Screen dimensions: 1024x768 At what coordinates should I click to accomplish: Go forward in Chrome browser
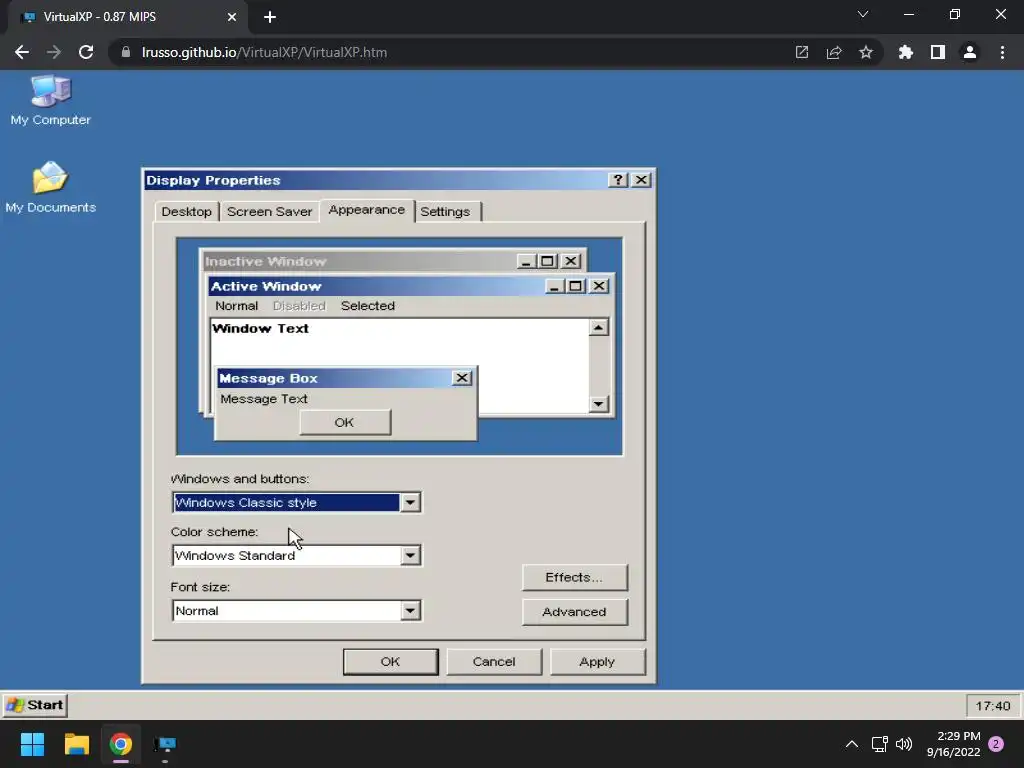(54, 52)
